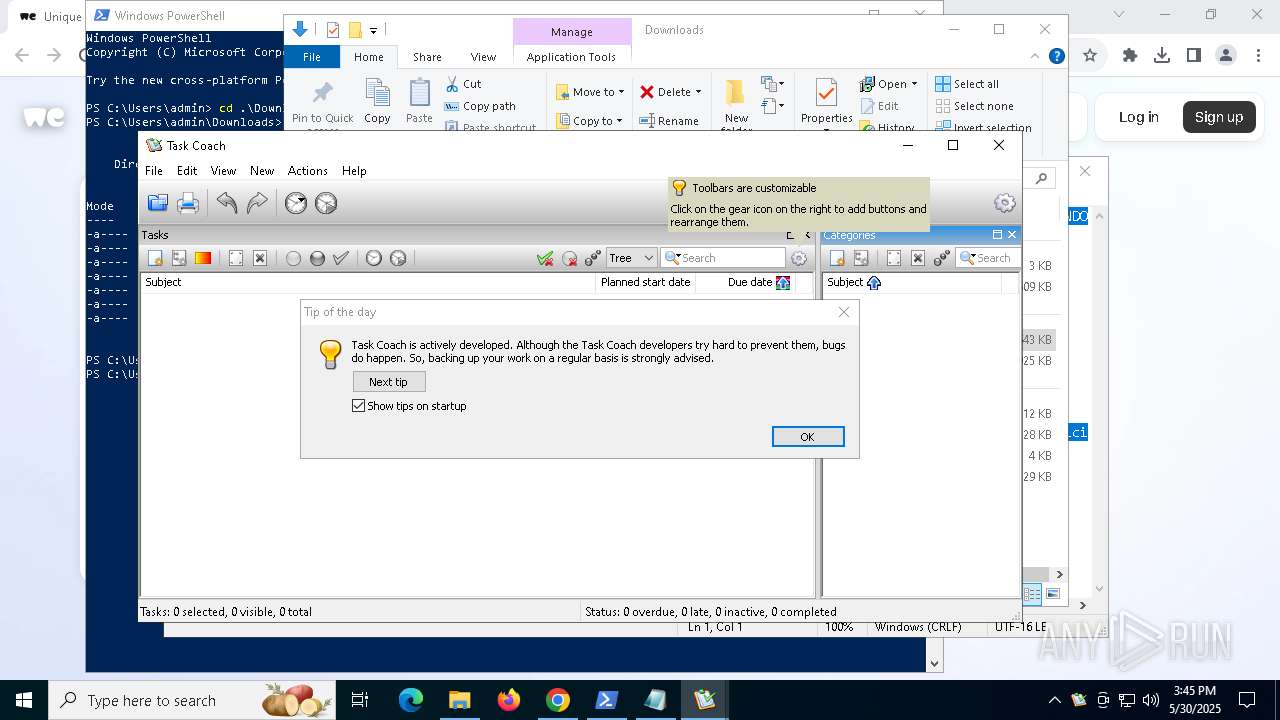Mark task inactive with the empty circle icon
Screen dimensions: 1280x720
pyautogui.click(x=293, y=258)
